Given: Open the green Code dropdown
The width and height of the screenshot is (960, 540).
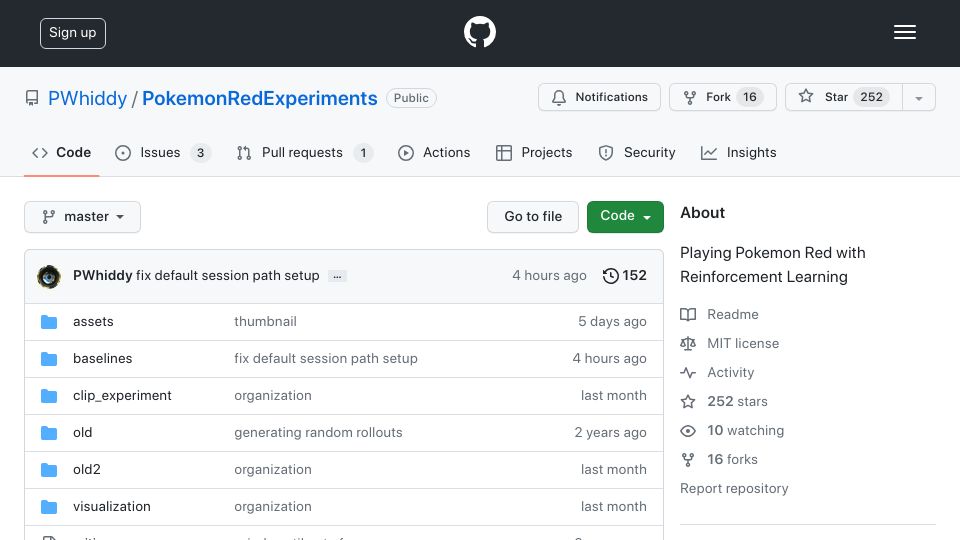Looking at the screenshot, I should 625,217.
